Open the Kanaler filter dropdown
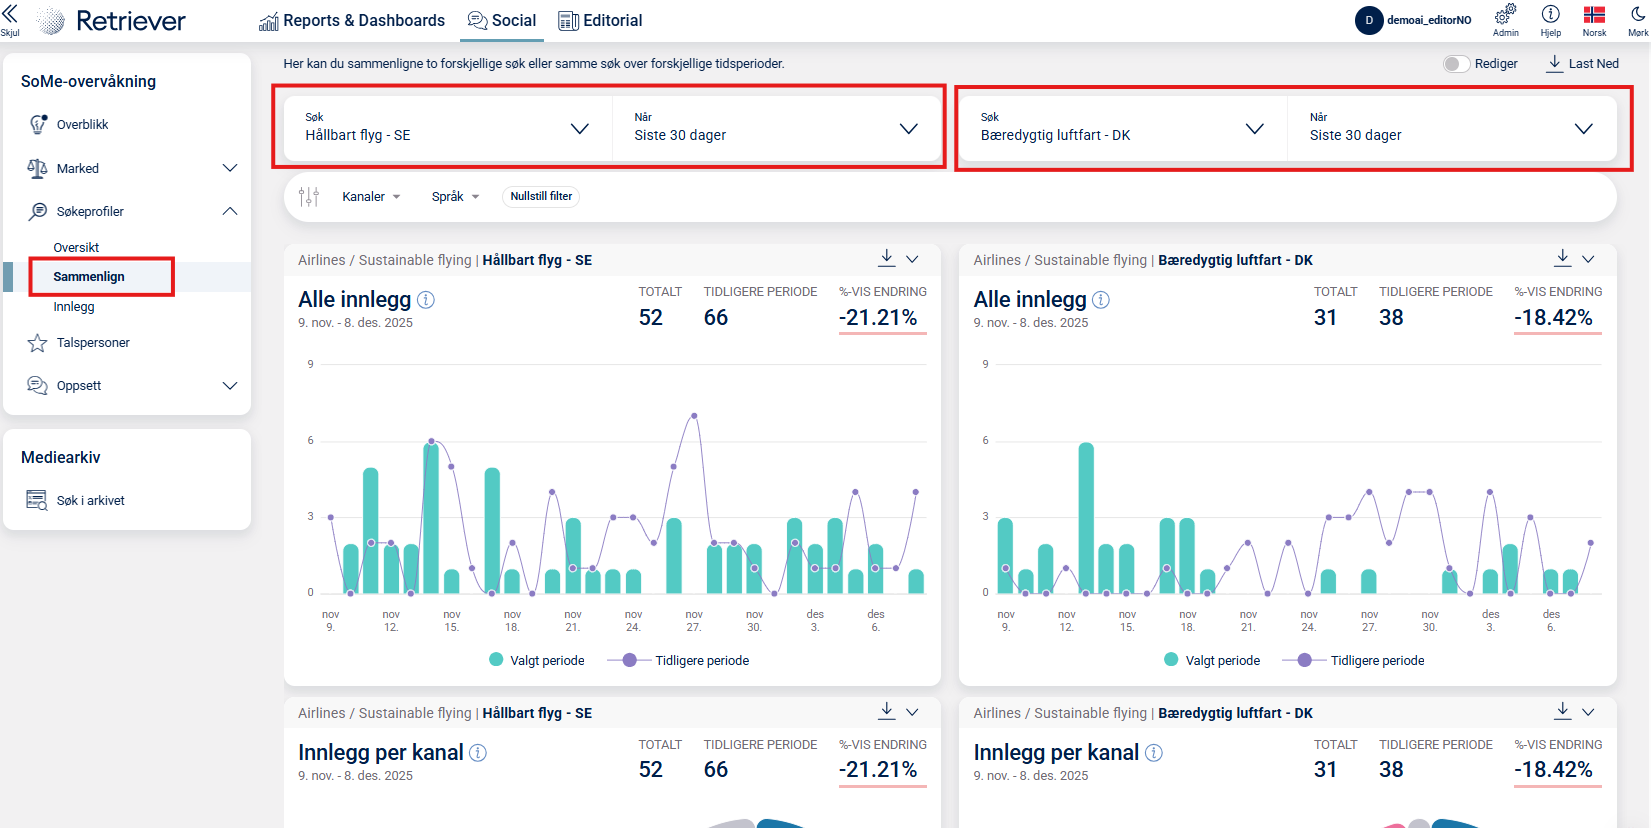Screen dimensions: 1651x828 click(x=371, y=197)
